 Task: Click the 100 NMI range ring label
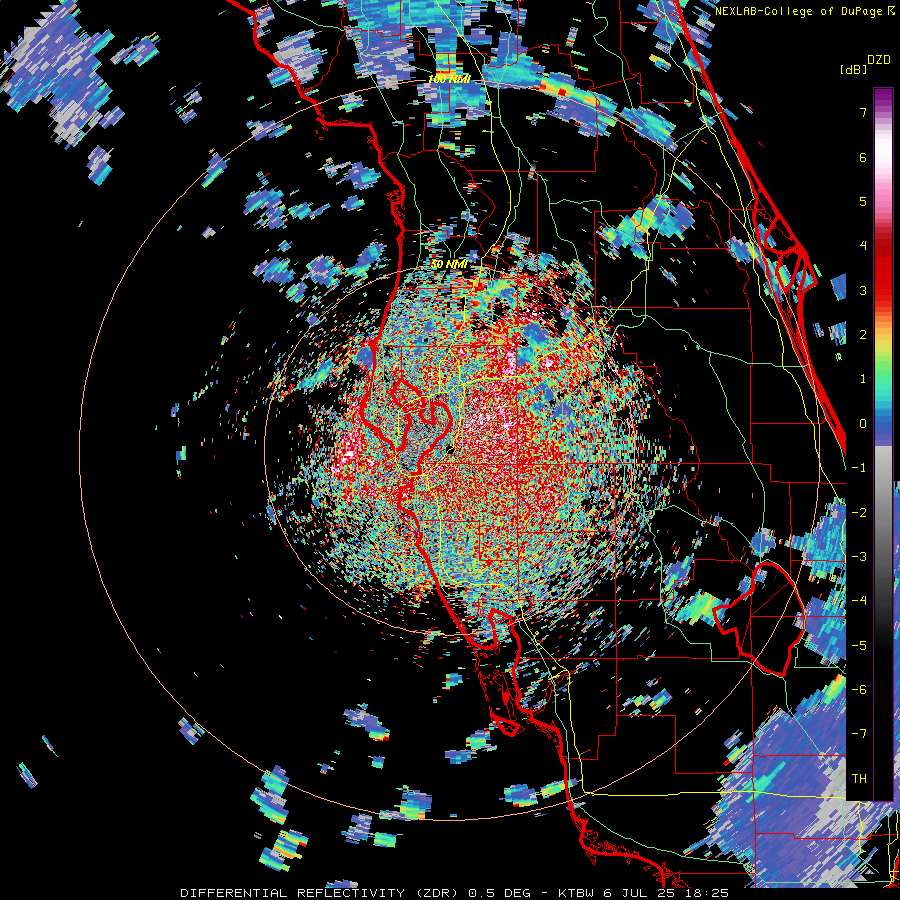pyautogui.click(x=449, y=79)
